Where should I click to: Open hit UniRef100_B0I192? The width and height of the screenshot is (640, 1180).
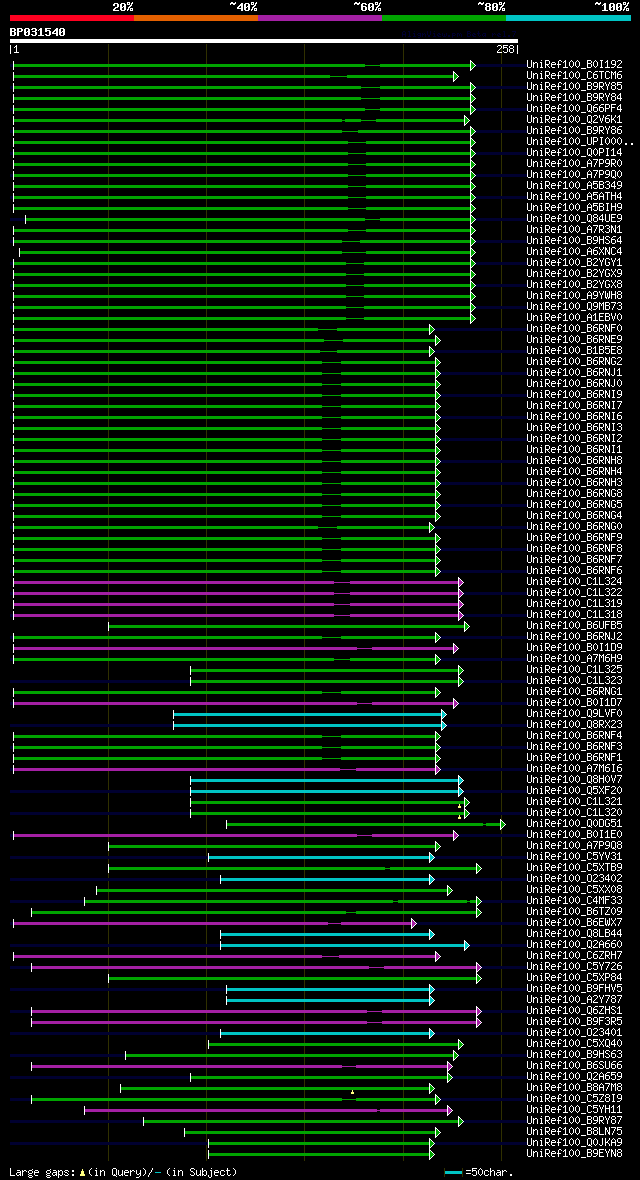[574, 65]
